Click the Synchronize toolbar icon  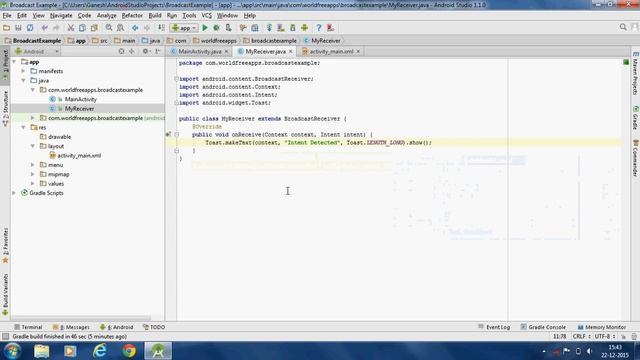(x=30, y=28)
